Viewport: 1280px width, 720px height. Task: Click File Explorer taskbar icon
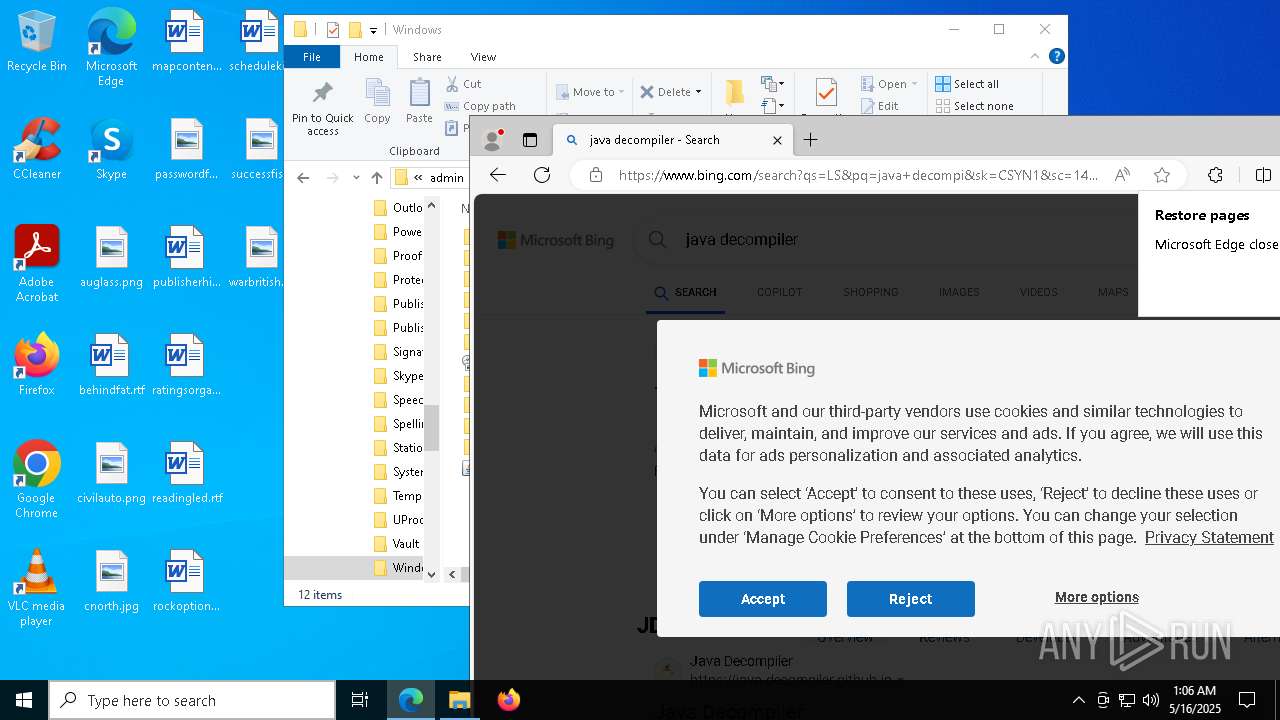tap(459, 700)
